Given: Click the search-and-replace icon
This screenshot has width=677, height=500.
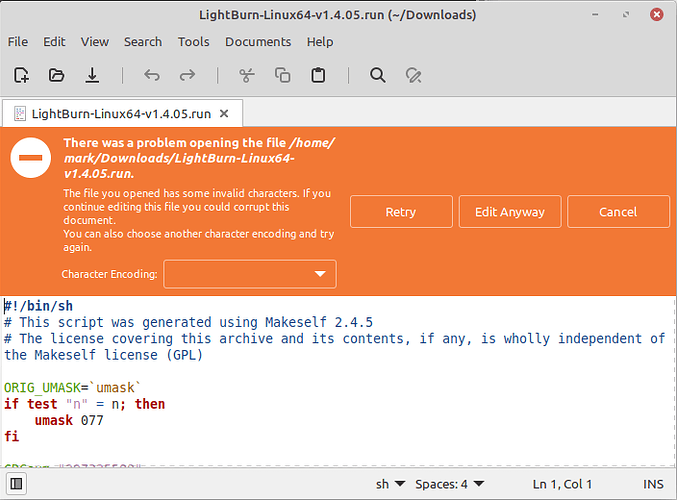Looking at the screenshot, I should (413, 75).
